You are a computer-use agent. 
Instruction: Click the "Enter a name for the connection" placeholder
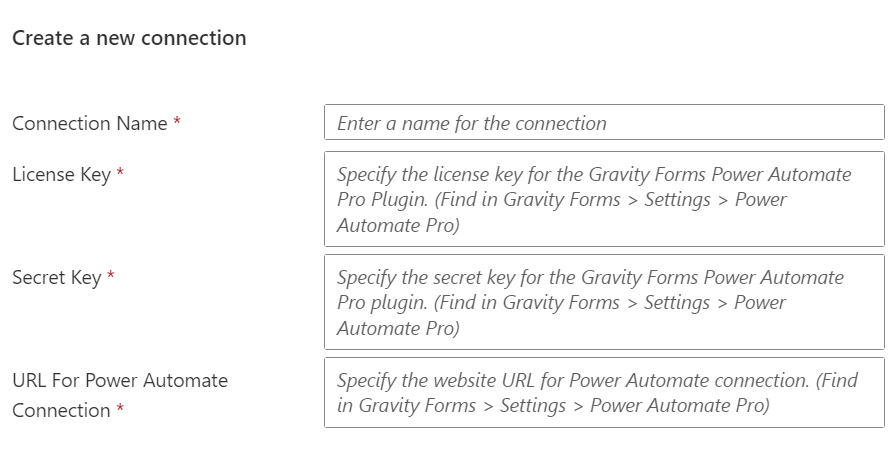tap(472, 123)
